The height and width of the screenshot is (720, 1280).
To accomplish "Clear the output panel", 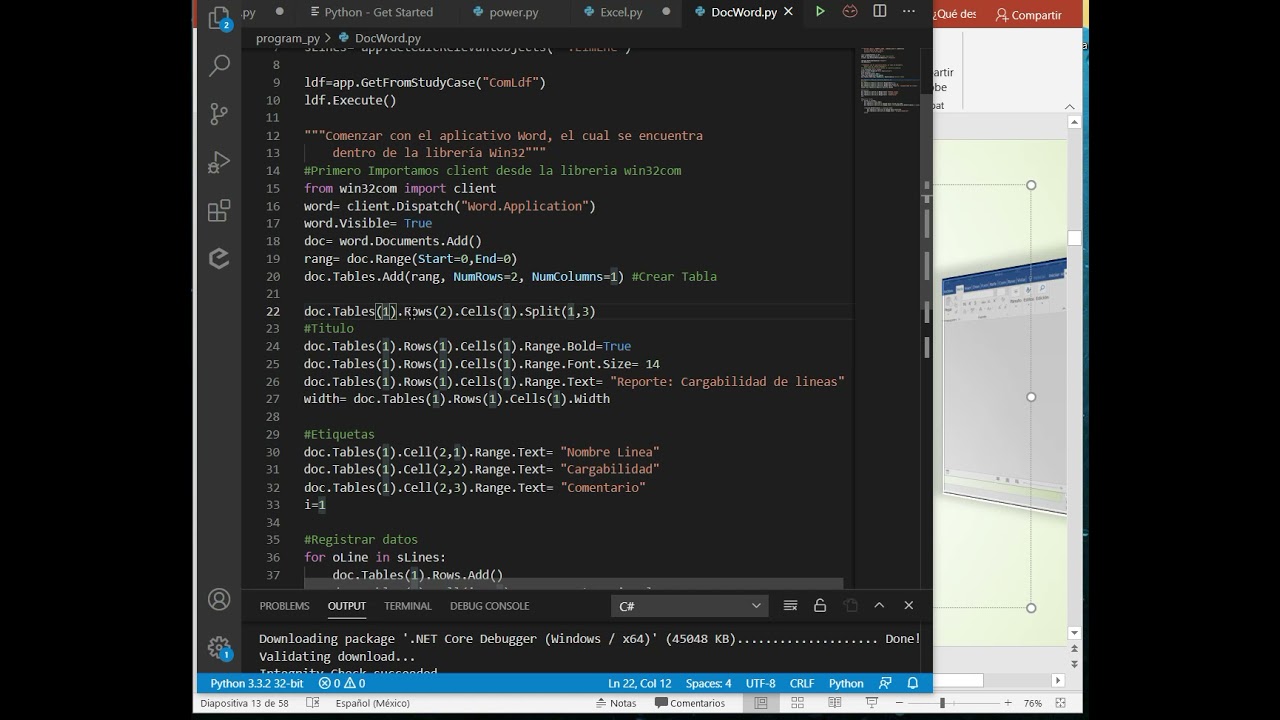I will tap(790, 605).
